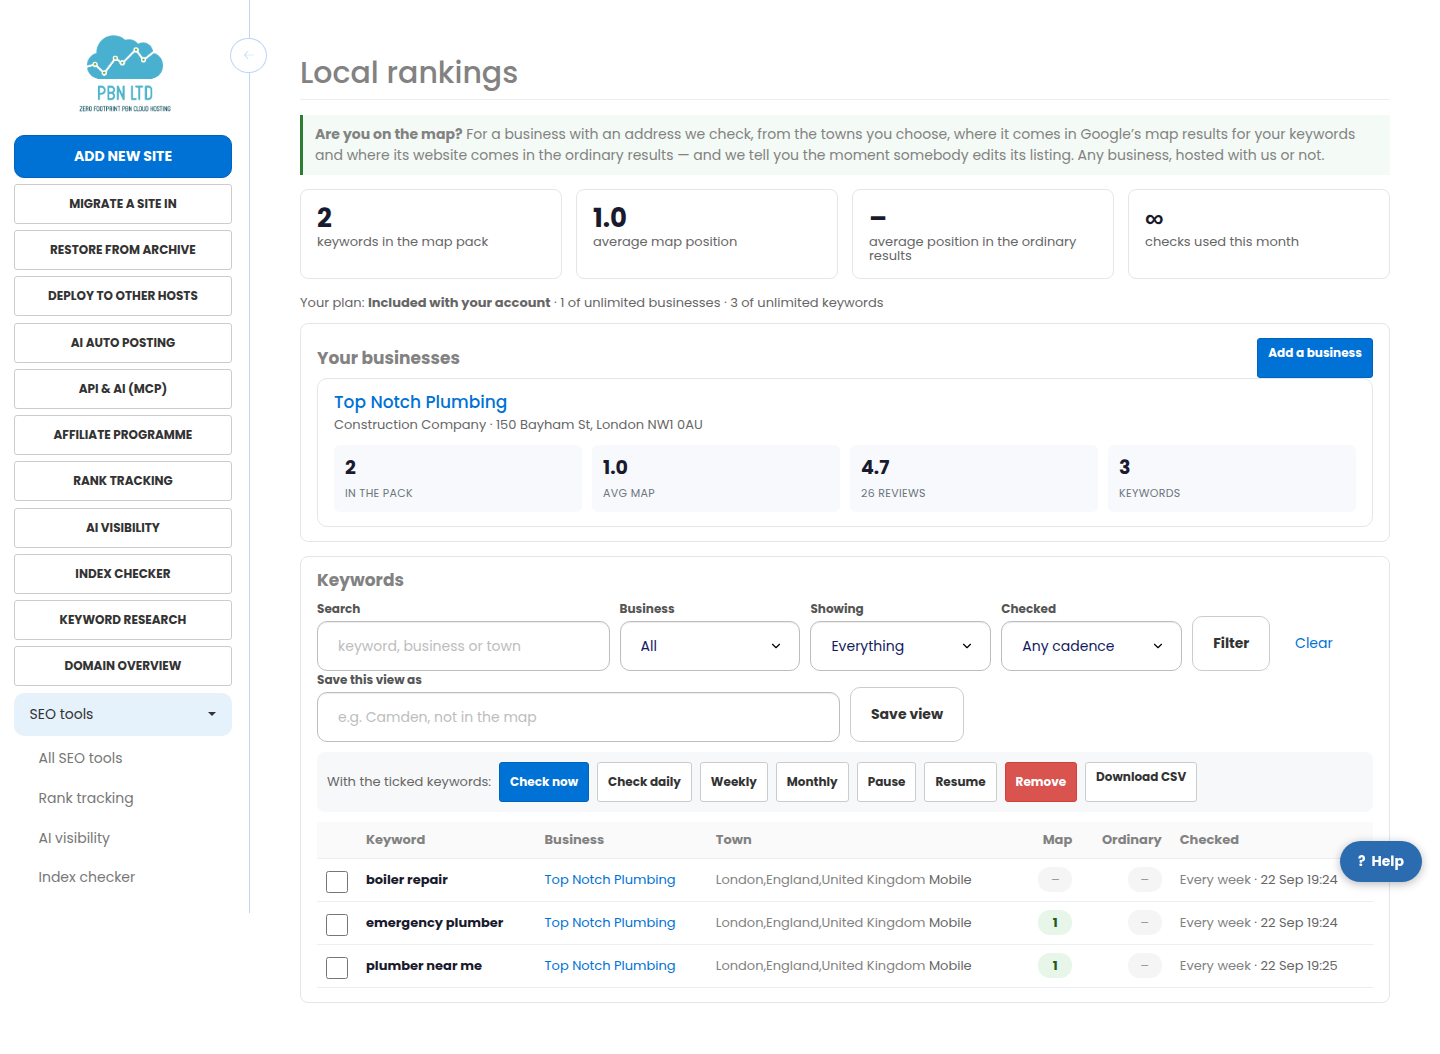This screenshot has width=1440, height=1054.
Task: Tick the plumber near me checkbox
Action: (x=337, y=967)
